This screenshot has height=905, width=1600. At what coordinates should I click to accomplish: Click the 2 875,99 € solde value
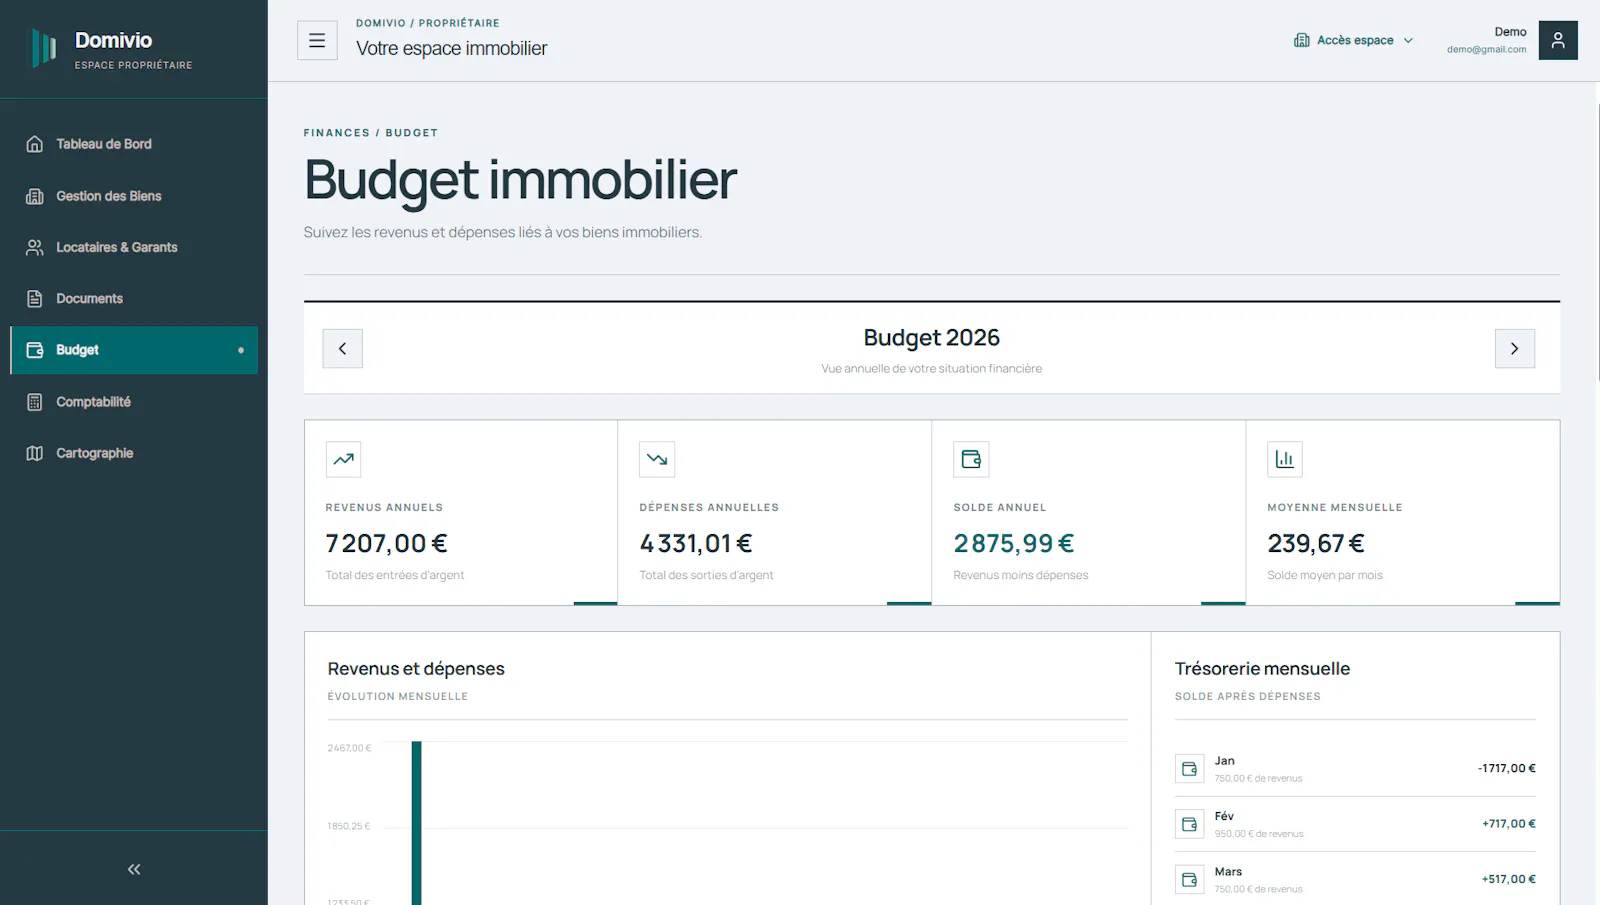(1014, 543)
